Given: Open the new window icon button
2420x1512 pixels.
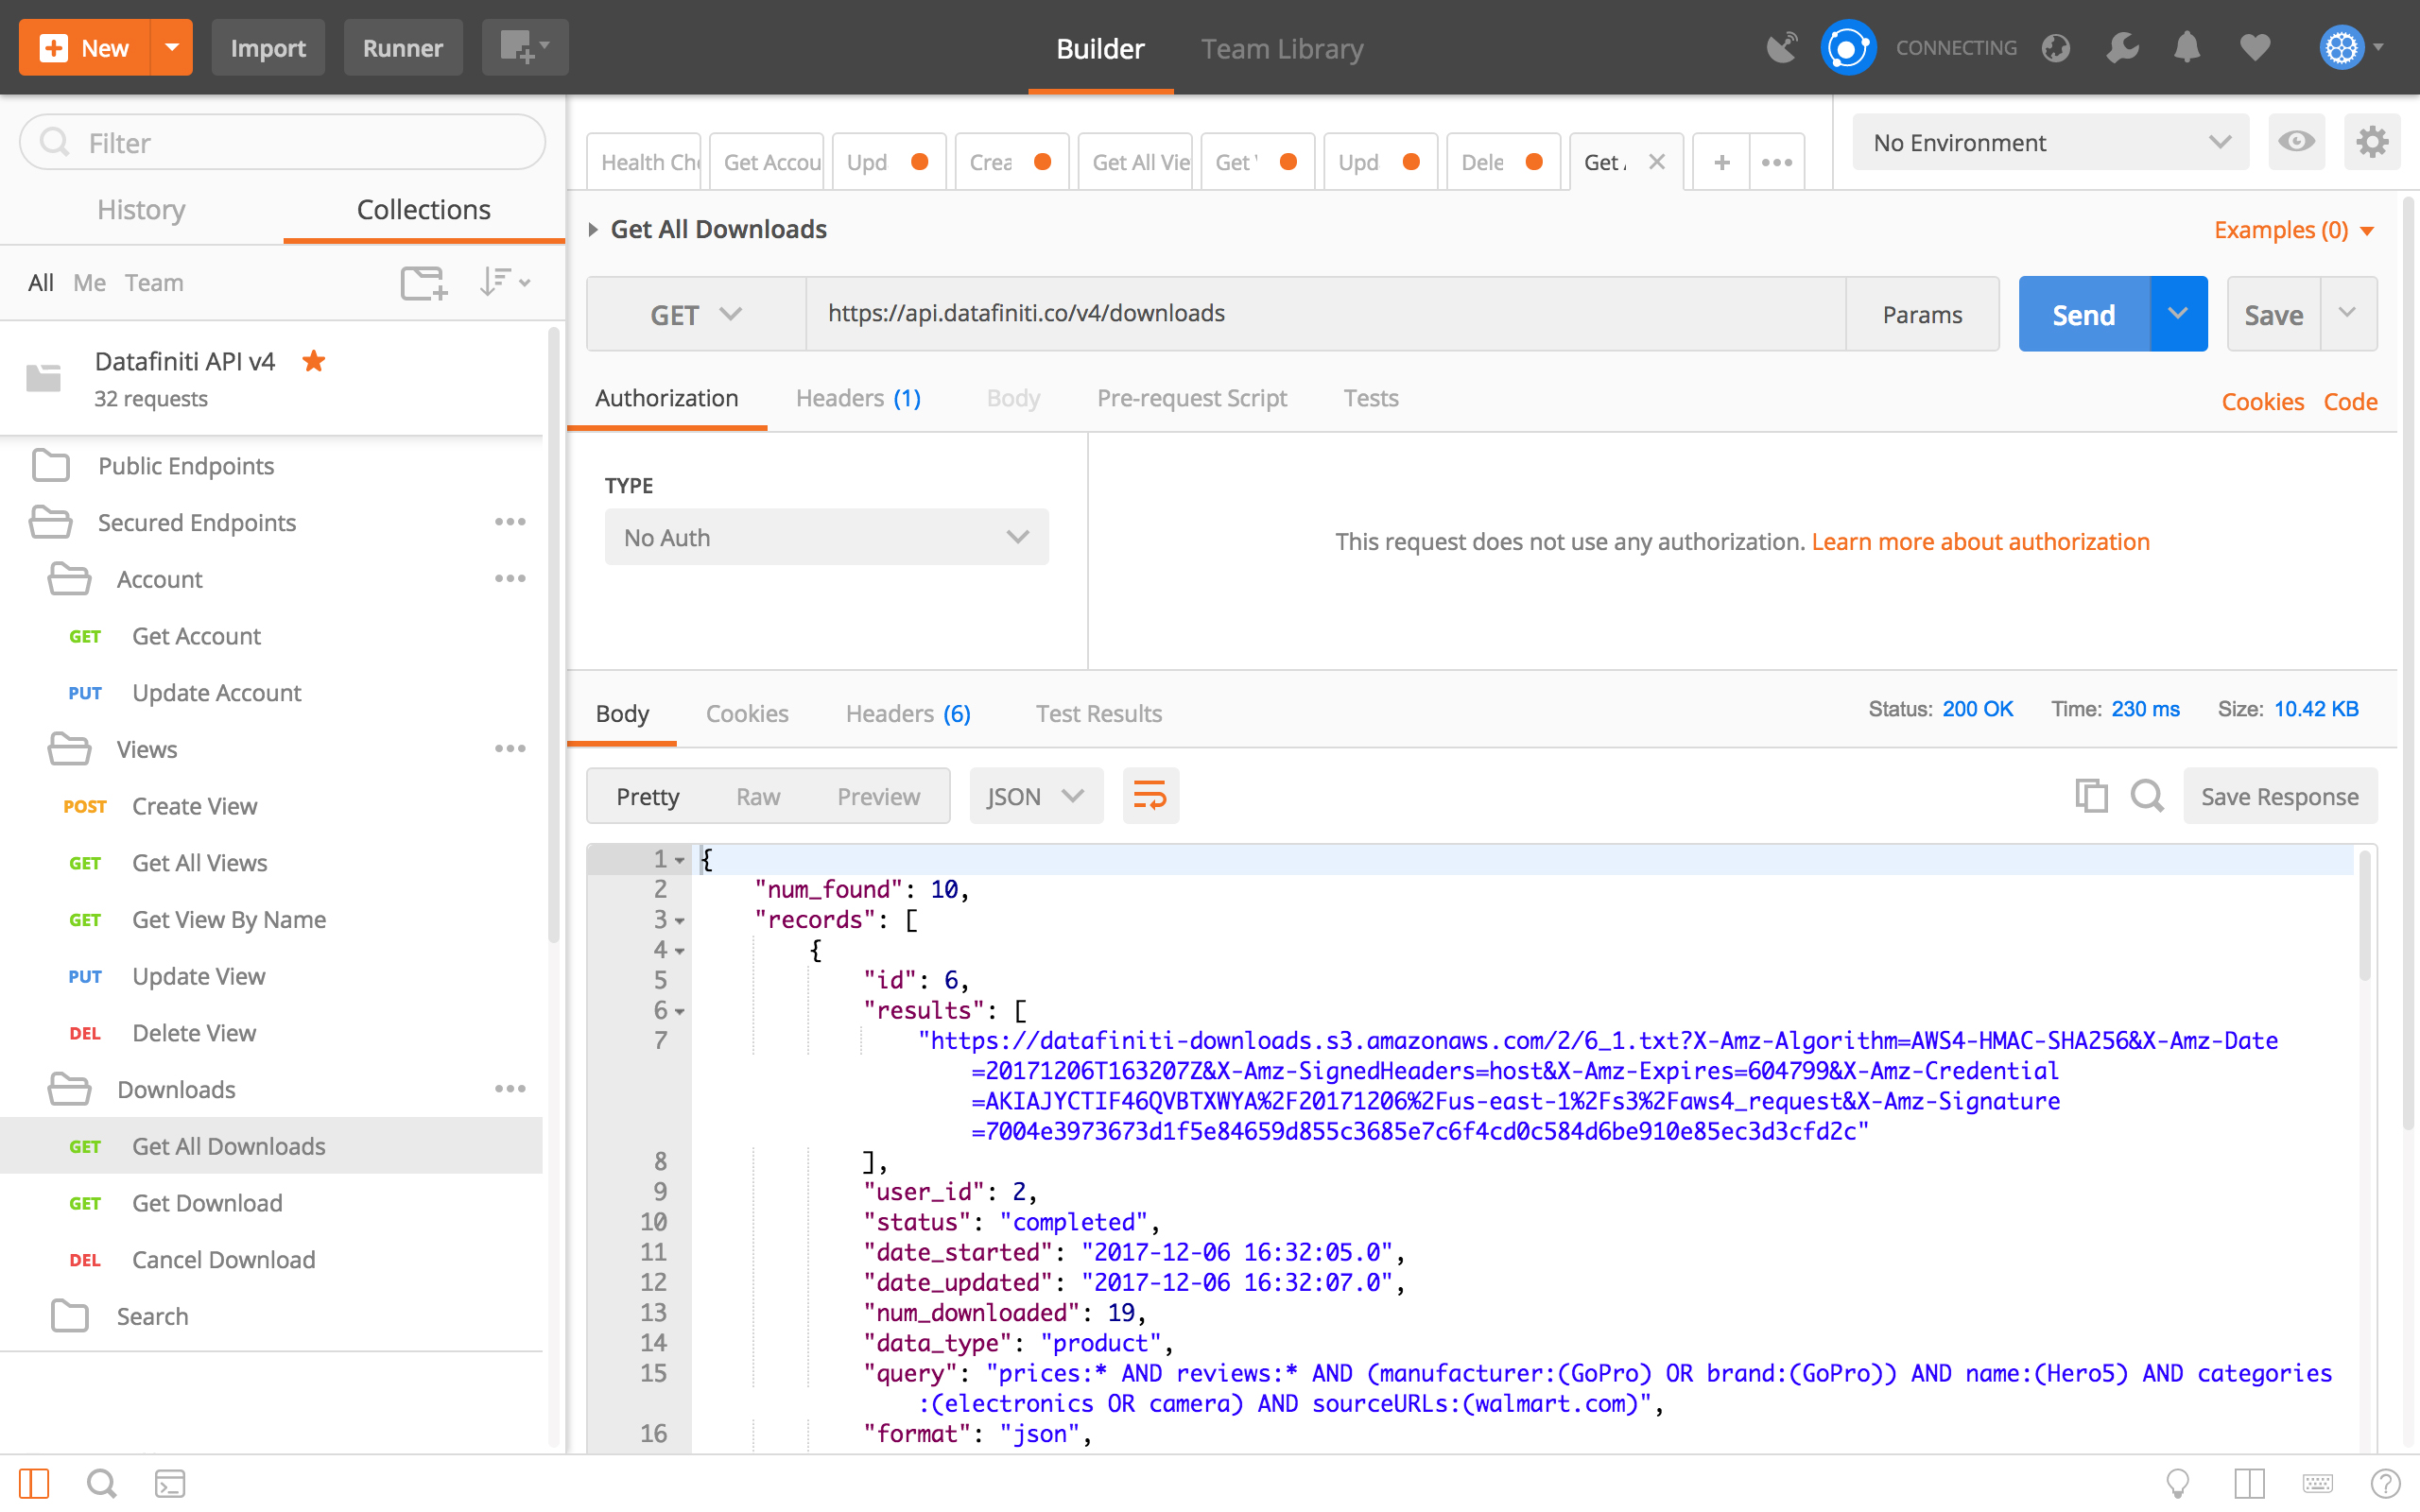Looking at the screenshot, I should tap(524, 47).
